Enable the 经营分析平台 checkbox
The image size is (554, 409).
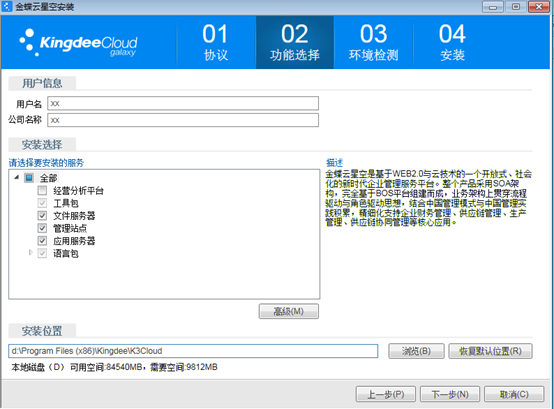(x=42, y=191)
